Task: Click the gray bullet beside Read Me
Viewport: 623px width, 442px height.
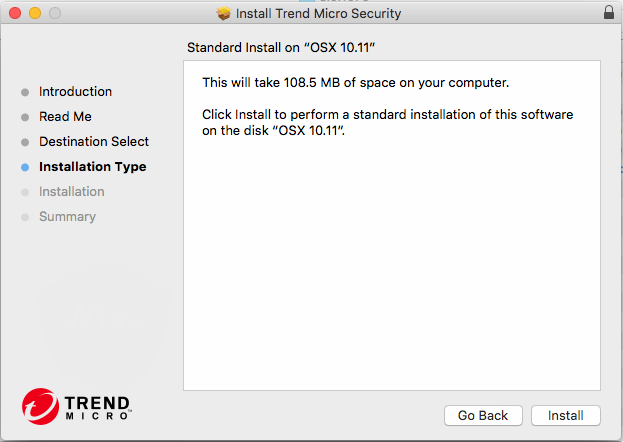Action: click(x=25, y=117)
